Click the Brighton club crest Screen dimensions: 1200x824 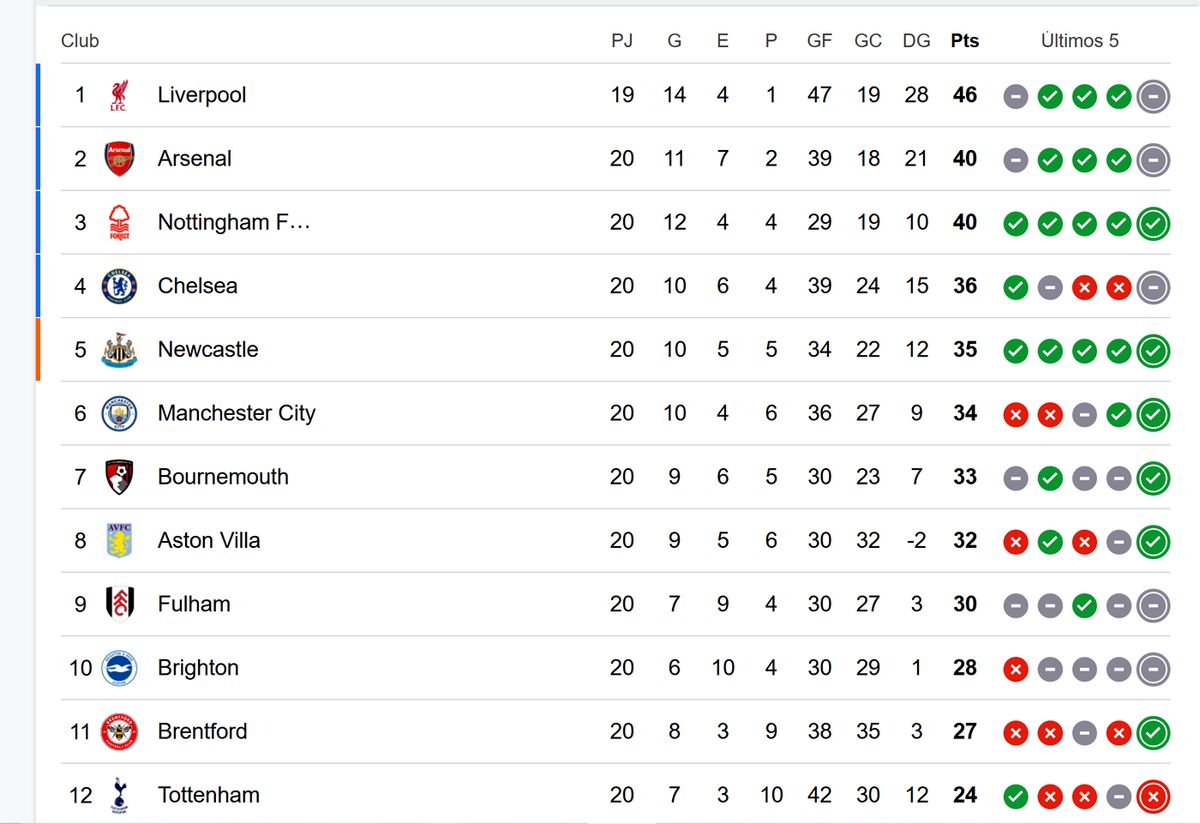pyautogui.click(x=119, y=668)
